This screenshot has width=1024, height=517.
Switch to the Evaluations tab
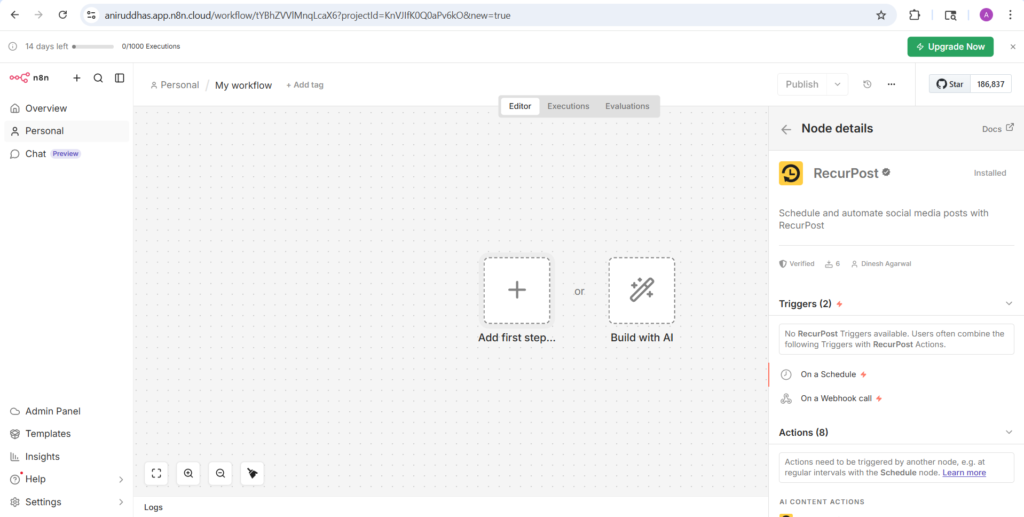[x=627, y=106]
